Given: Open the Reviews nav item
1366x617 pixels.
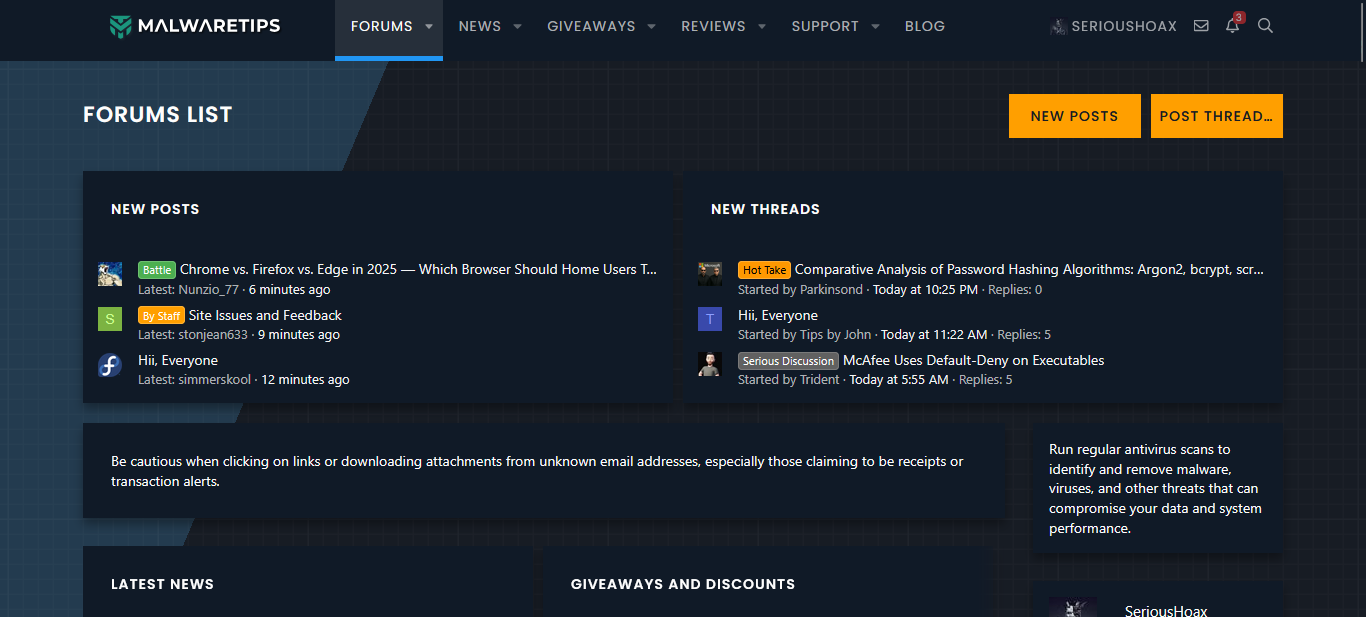Looking at the screenshot, I should (713, 27).
